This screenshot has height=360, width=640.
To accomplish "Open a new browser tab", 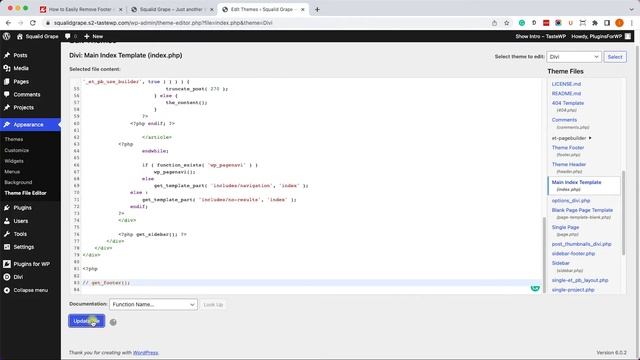I will (317, 9).
